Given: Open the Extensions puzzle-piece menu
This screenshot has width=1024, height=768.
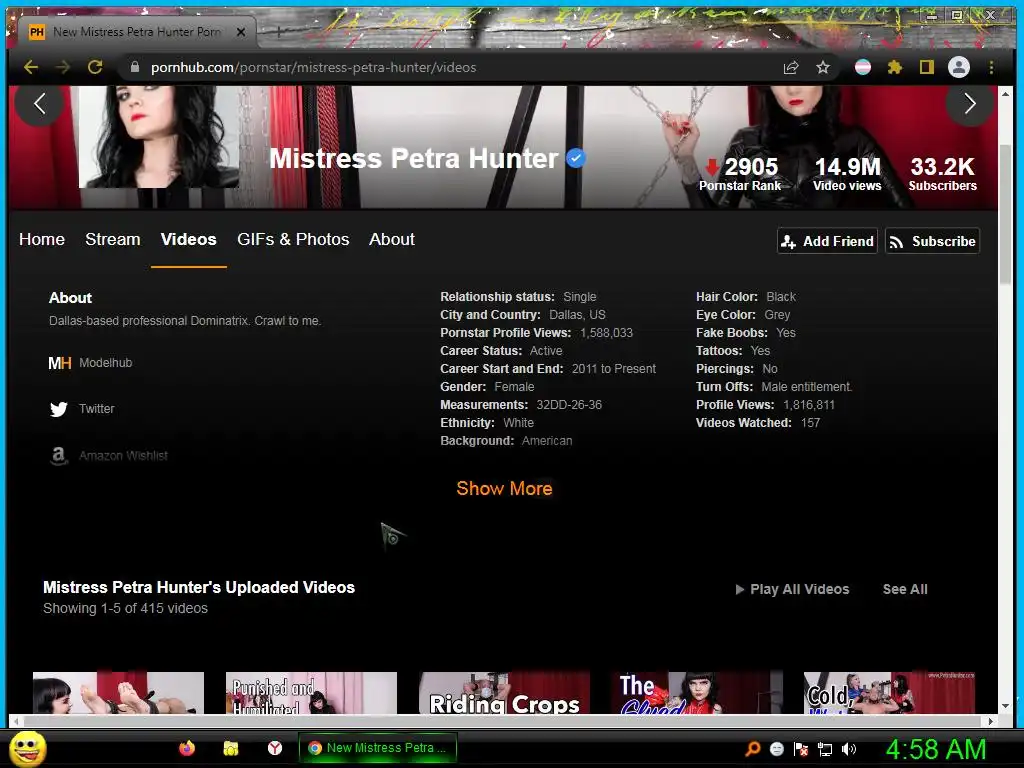Looking at the screenshot, I should point(895,67).
